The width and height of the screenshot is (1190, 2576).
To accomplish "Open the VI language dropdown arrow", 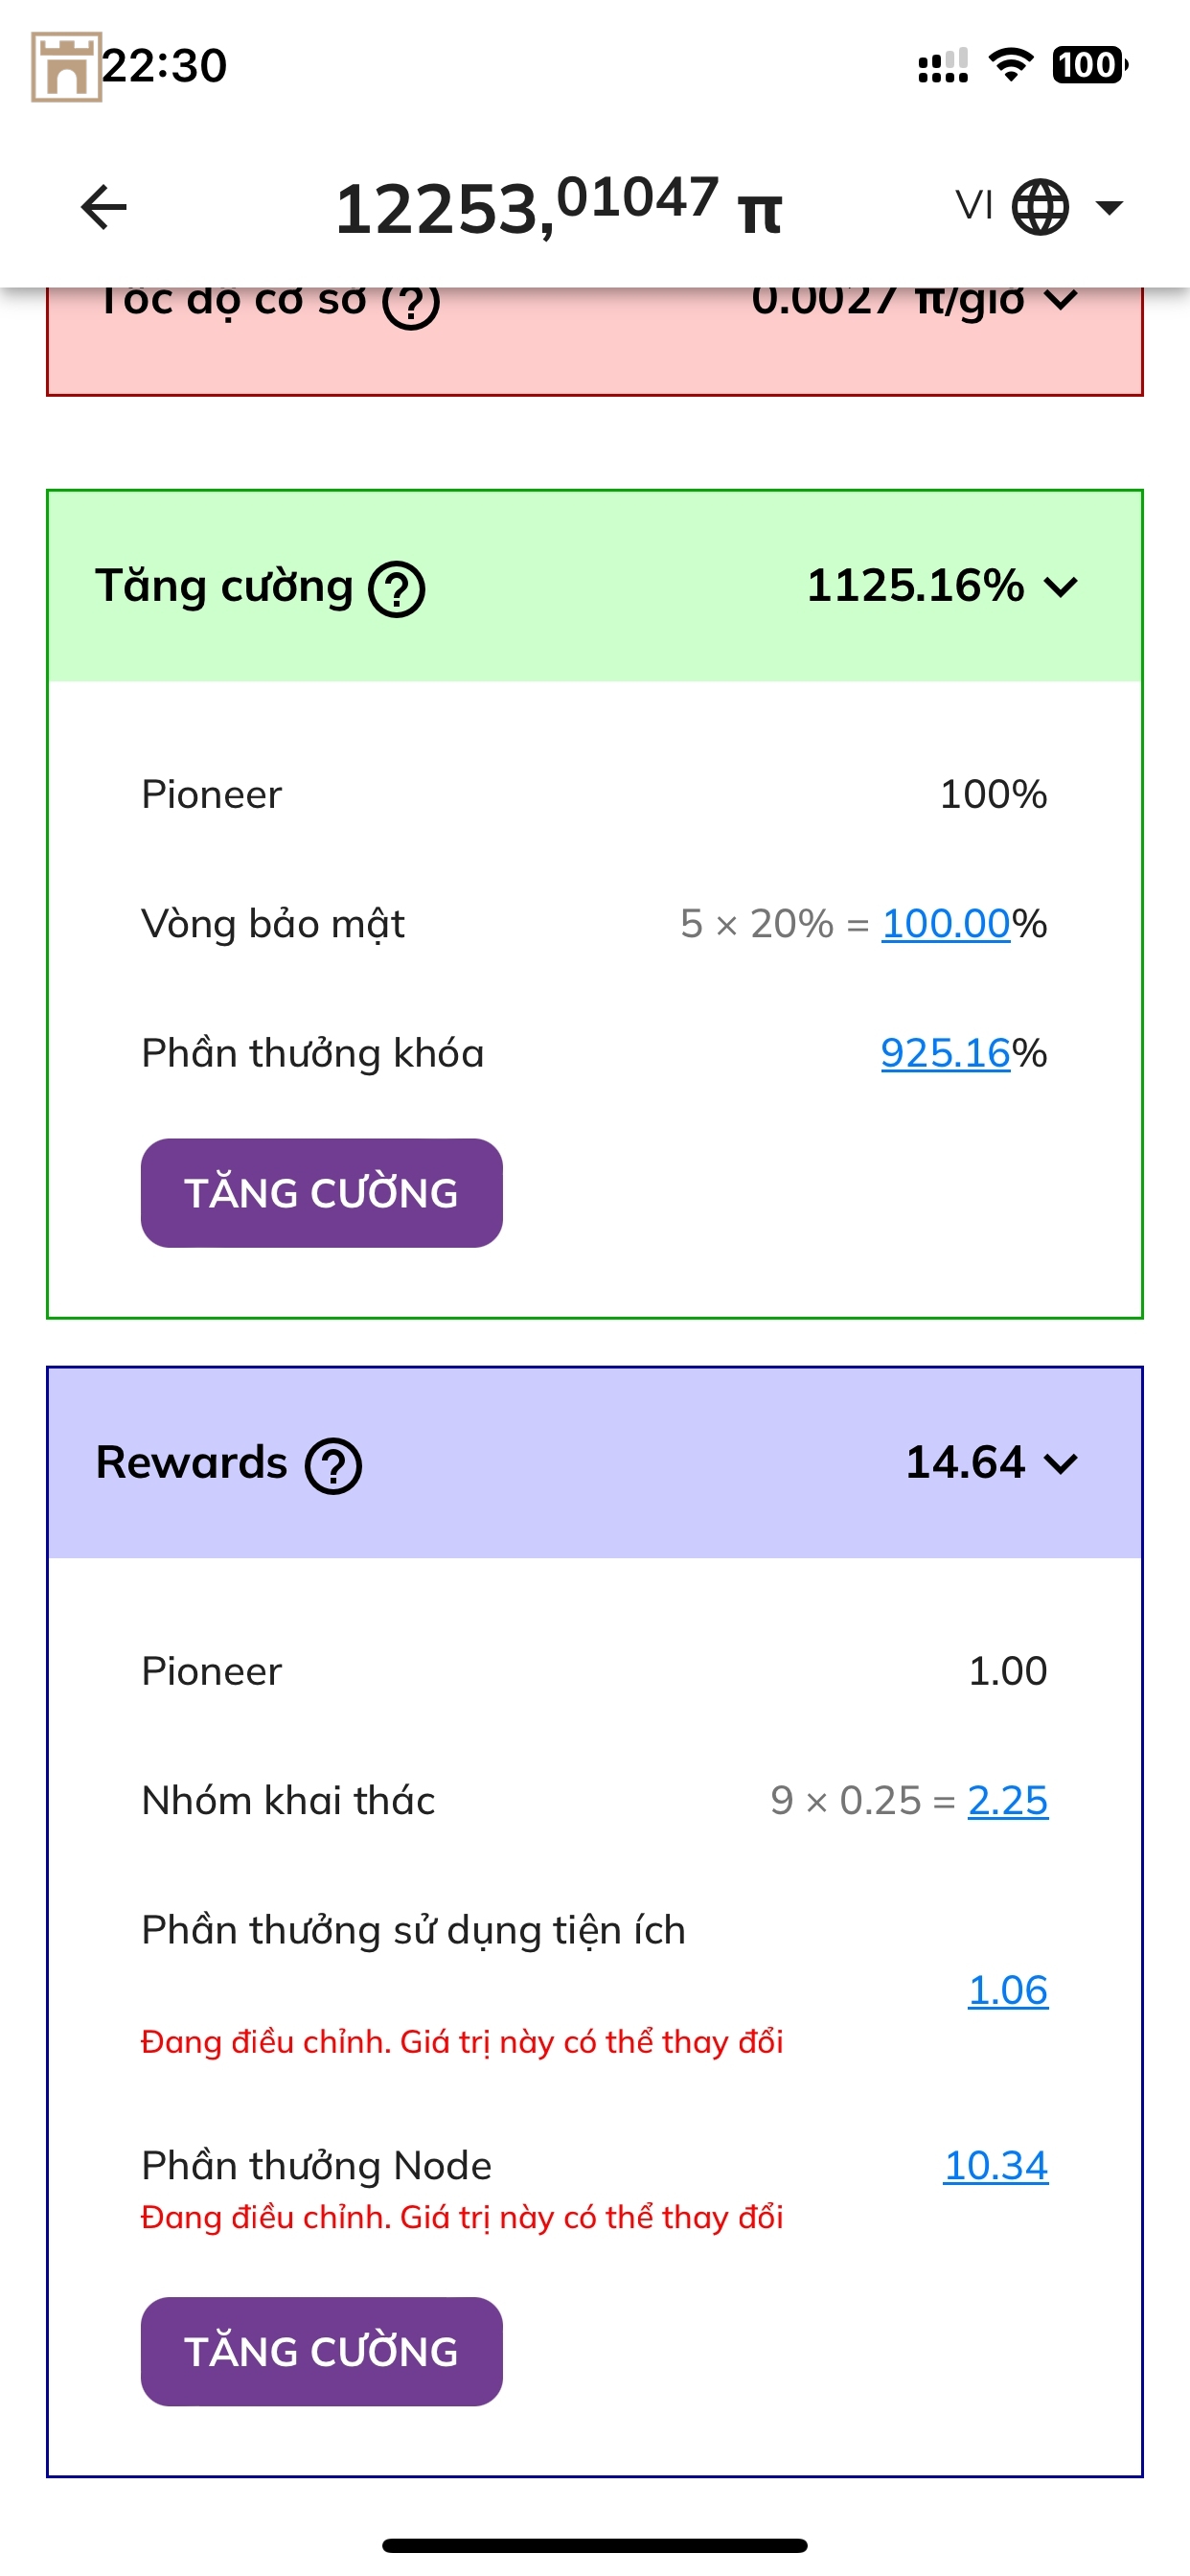I will pos(1109,208).
